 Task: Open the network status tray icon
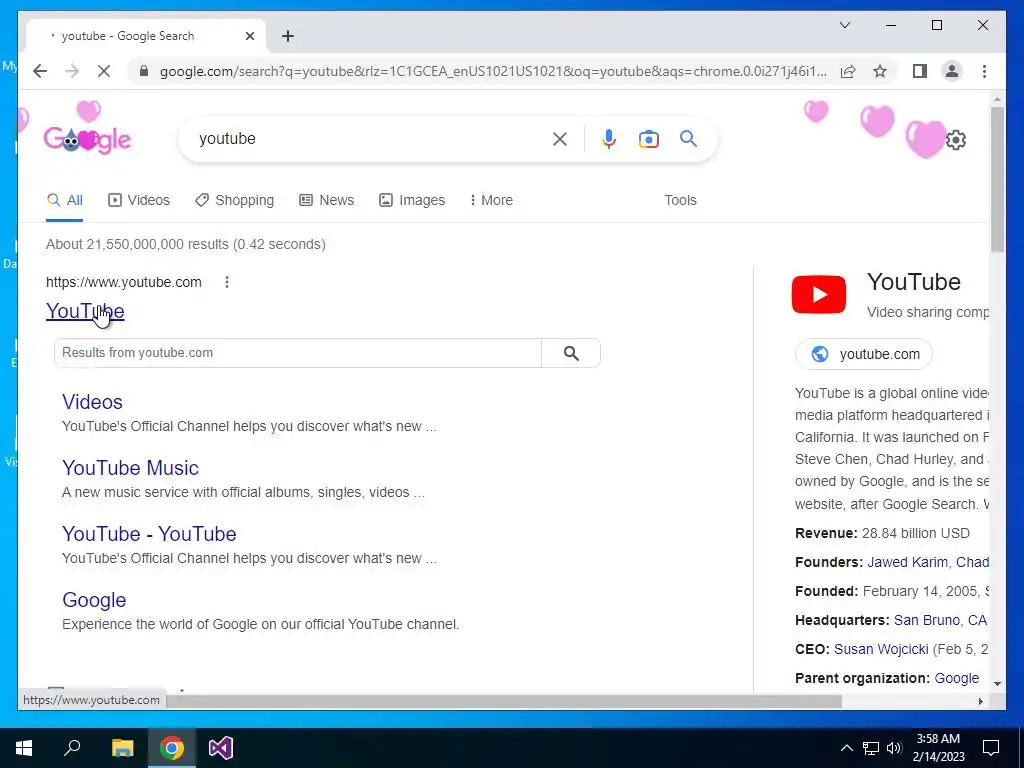point(871,748)
